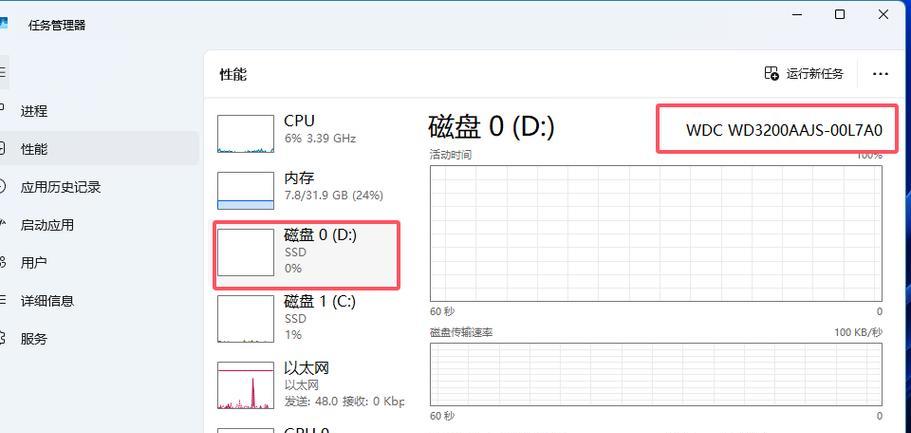The height and width of the screenshot is (433, 911).
Task: Click the Task Manager app icon in title bar
Action: (3, 24)
